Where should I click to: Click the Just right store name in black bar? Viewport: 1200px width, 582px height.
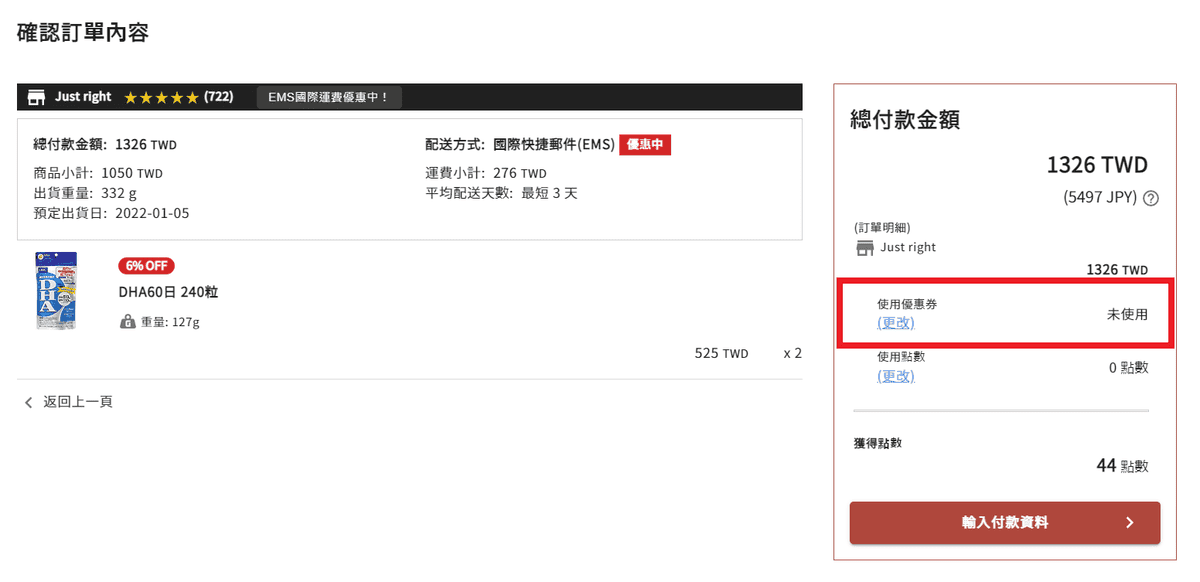83,97
